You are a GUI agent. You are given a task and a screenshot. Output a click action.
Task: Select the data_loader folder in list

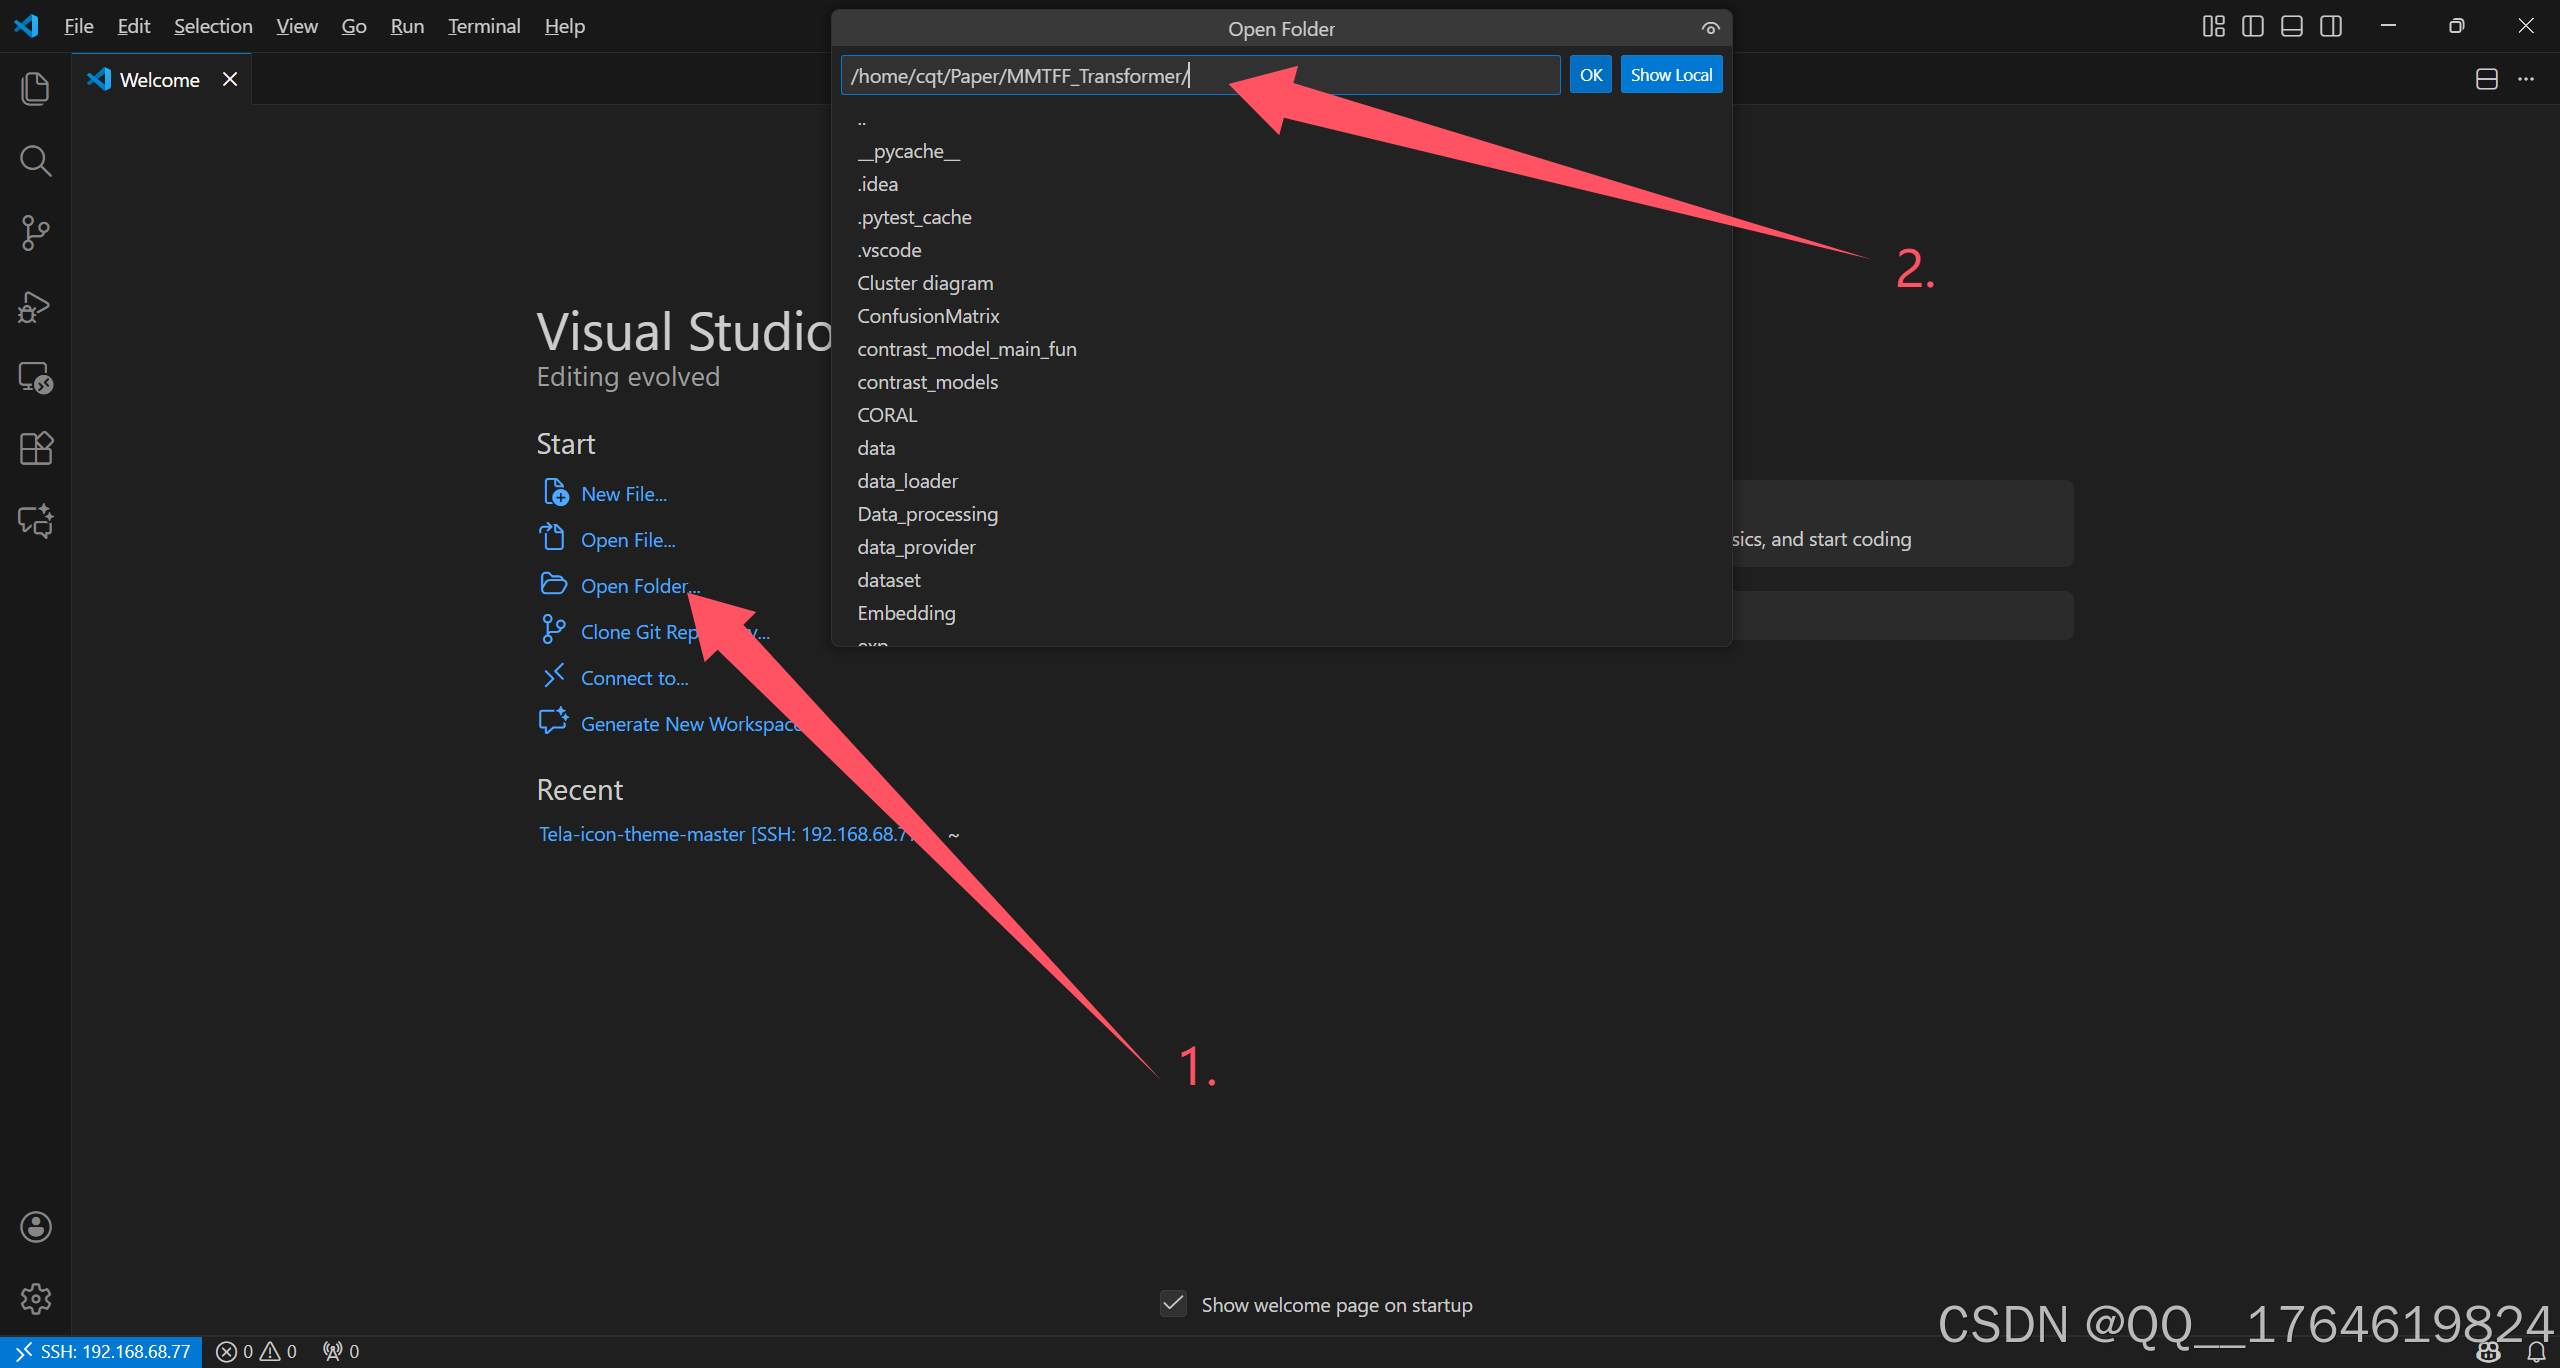907,481
